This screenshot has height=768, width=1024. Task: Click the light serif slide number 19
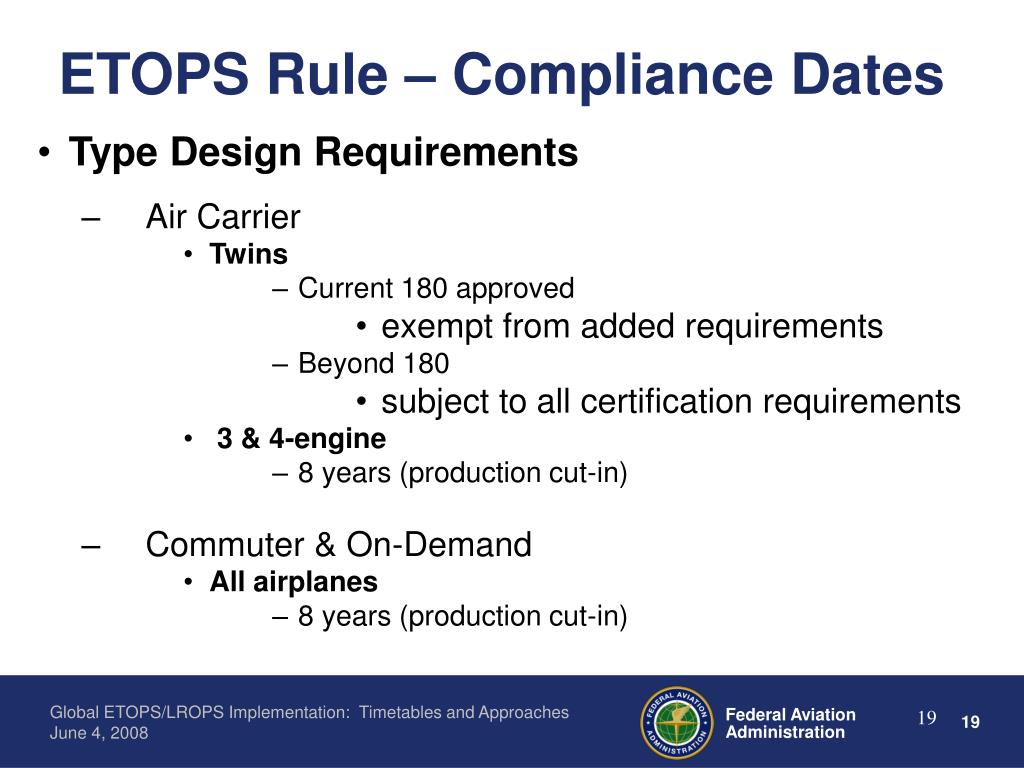[927, 718]
